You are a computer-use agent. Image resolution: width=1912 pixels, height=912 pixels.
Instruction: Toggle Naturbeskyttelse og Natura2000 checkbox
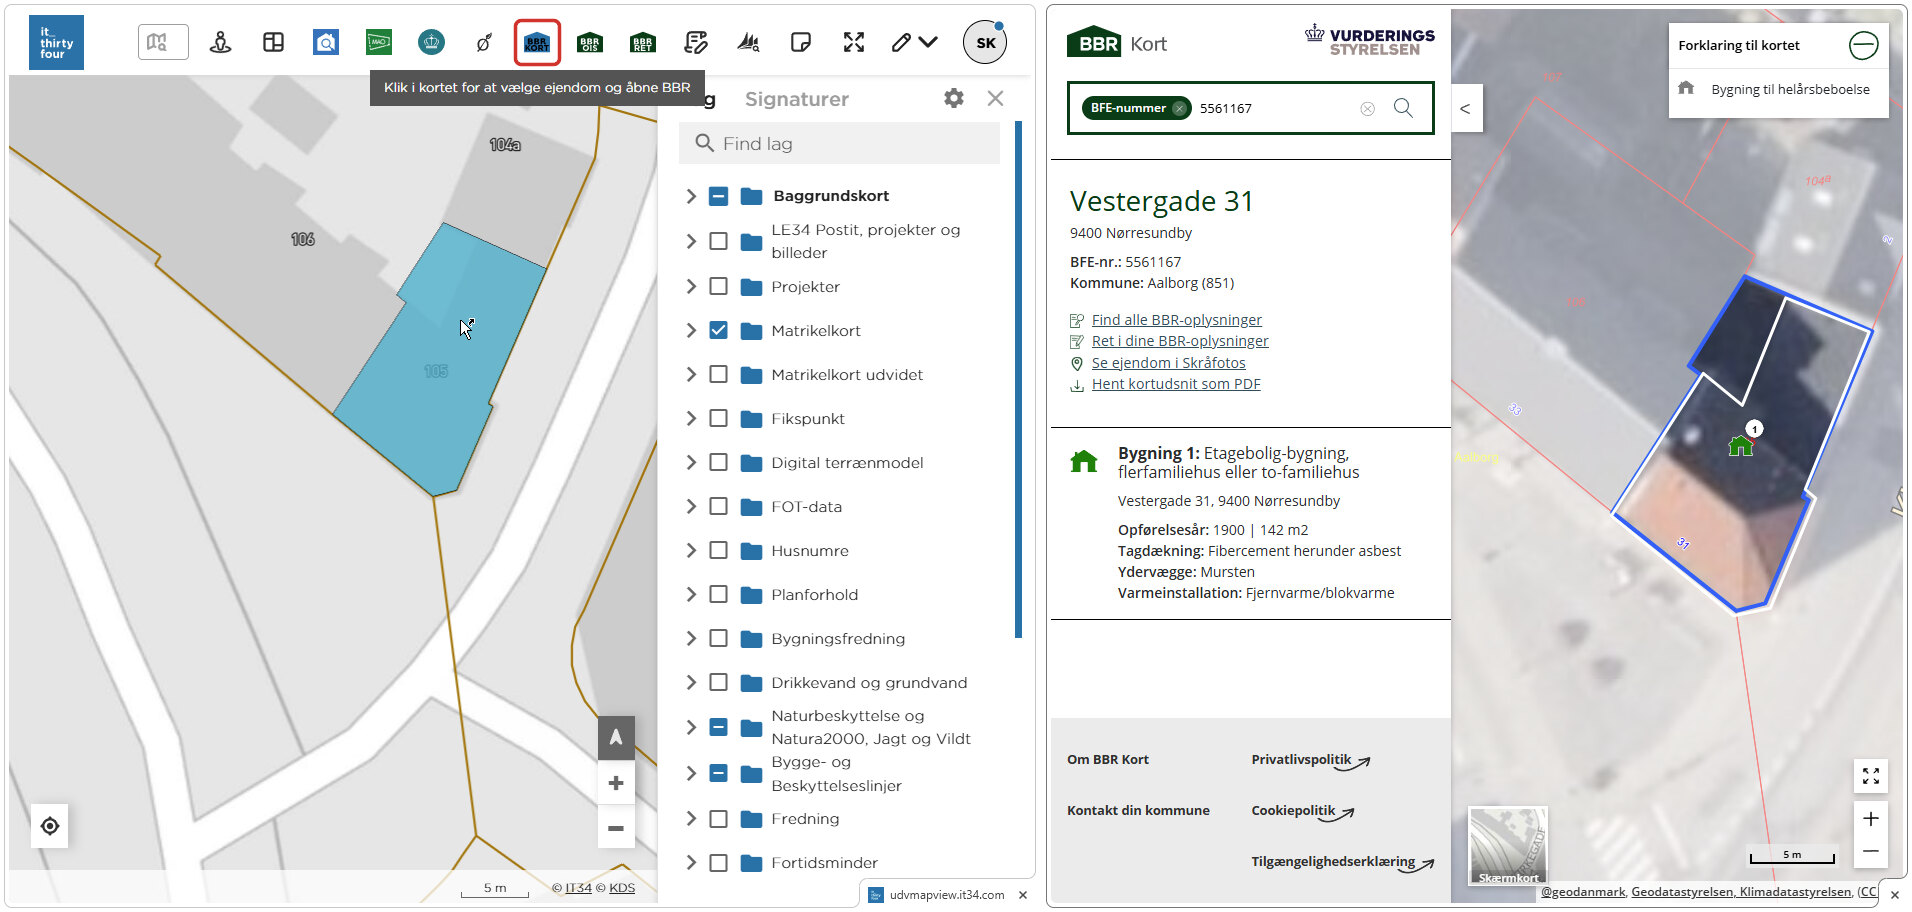point(718,727)
